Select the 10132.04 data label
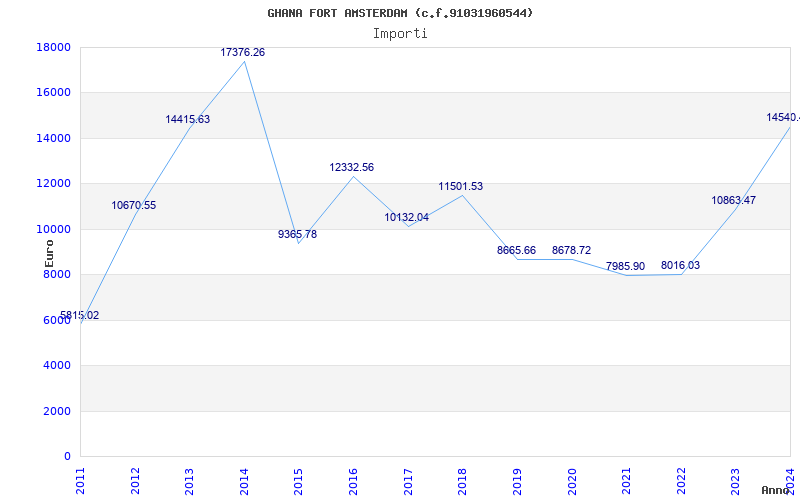Viewport: 800px width, 500px height. click(407, 217)
